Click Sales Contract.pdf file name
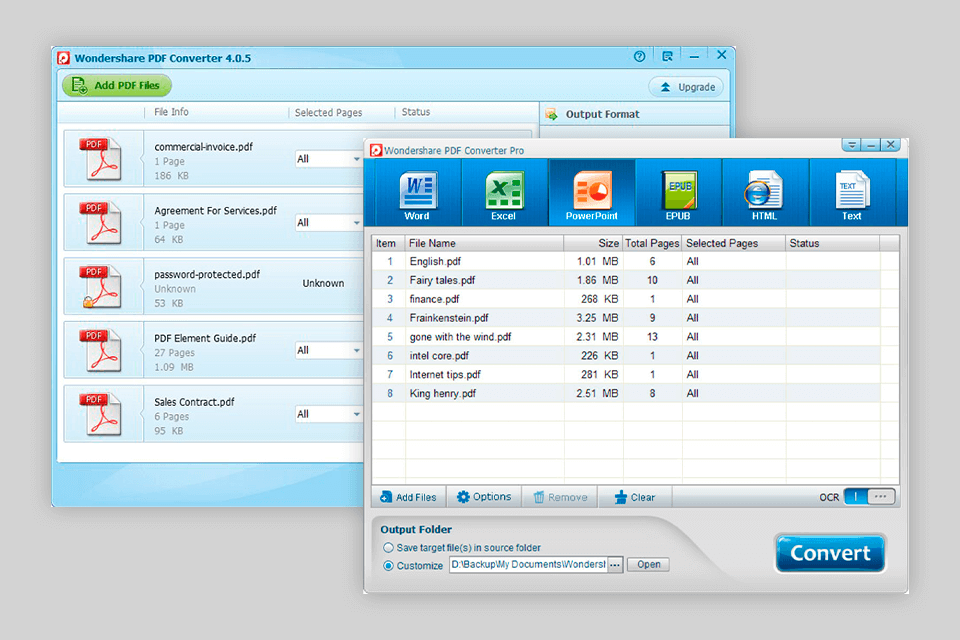This screenshot has height=640, width=960. (194, 402)
